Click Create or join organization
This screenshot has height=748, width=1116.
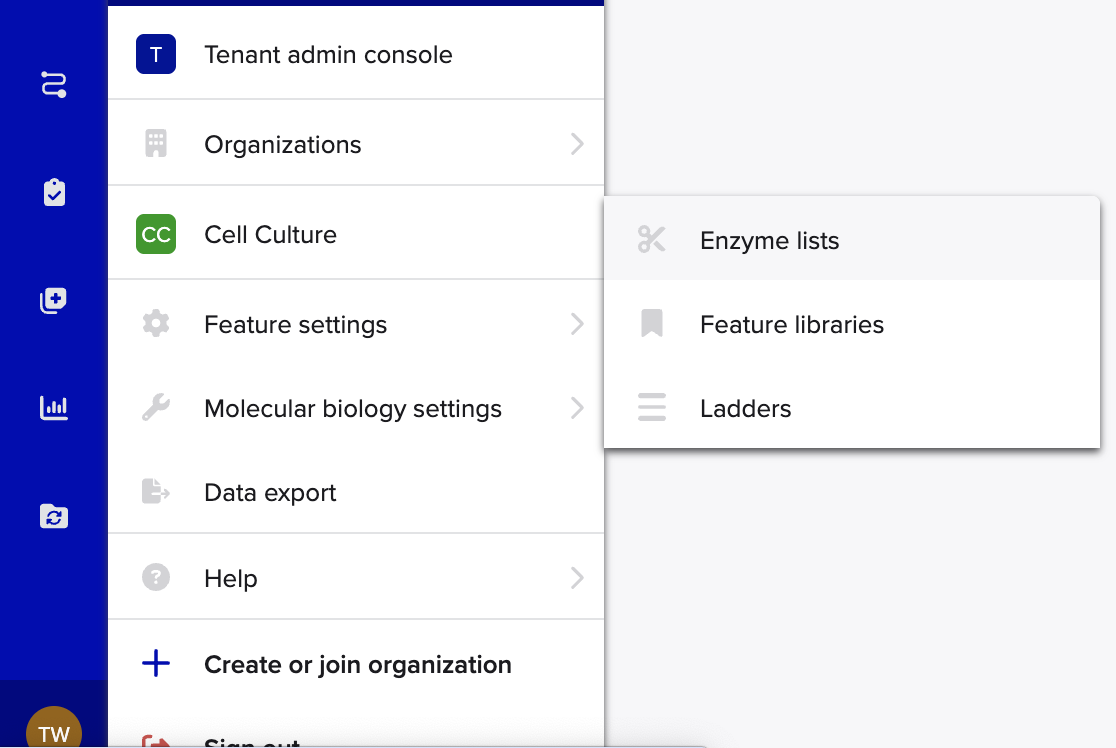357,665
